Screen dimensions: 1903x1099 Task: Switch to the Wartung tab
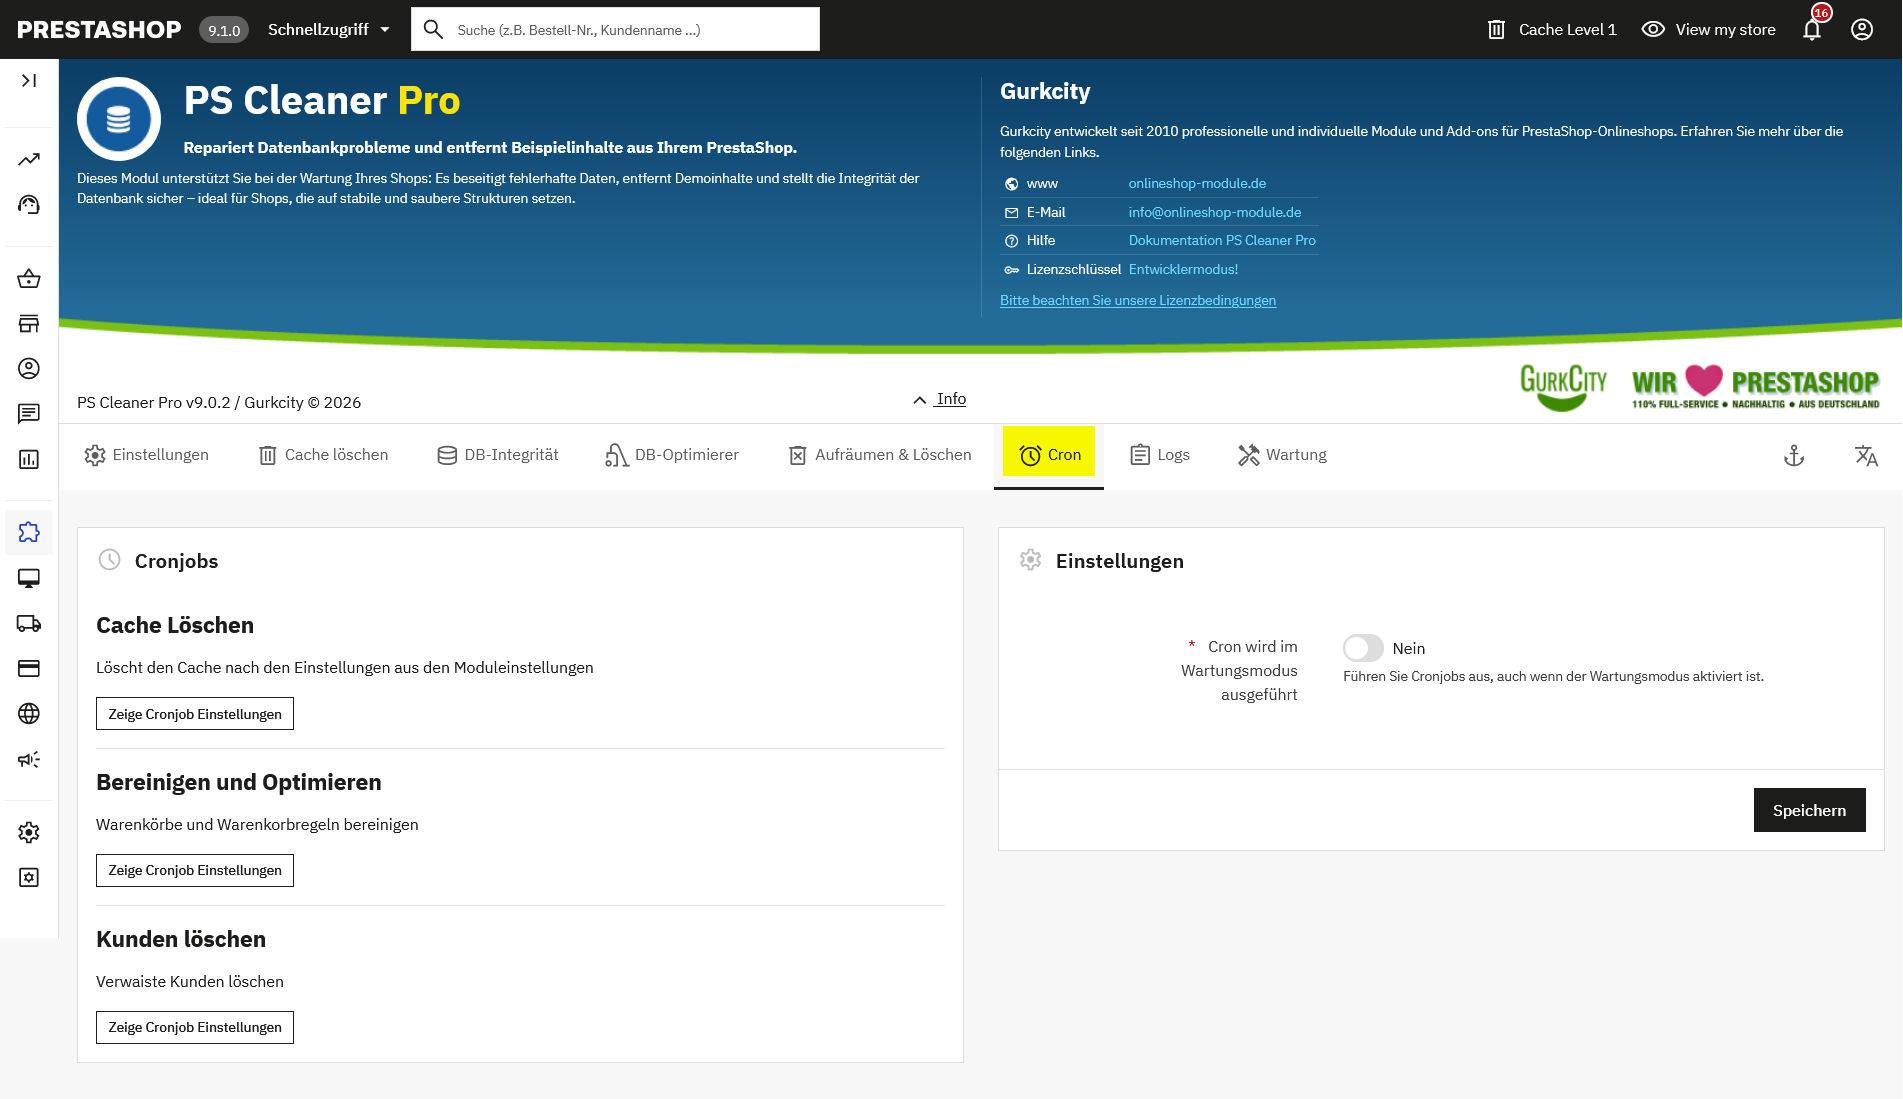click(x=1282, y=455)
